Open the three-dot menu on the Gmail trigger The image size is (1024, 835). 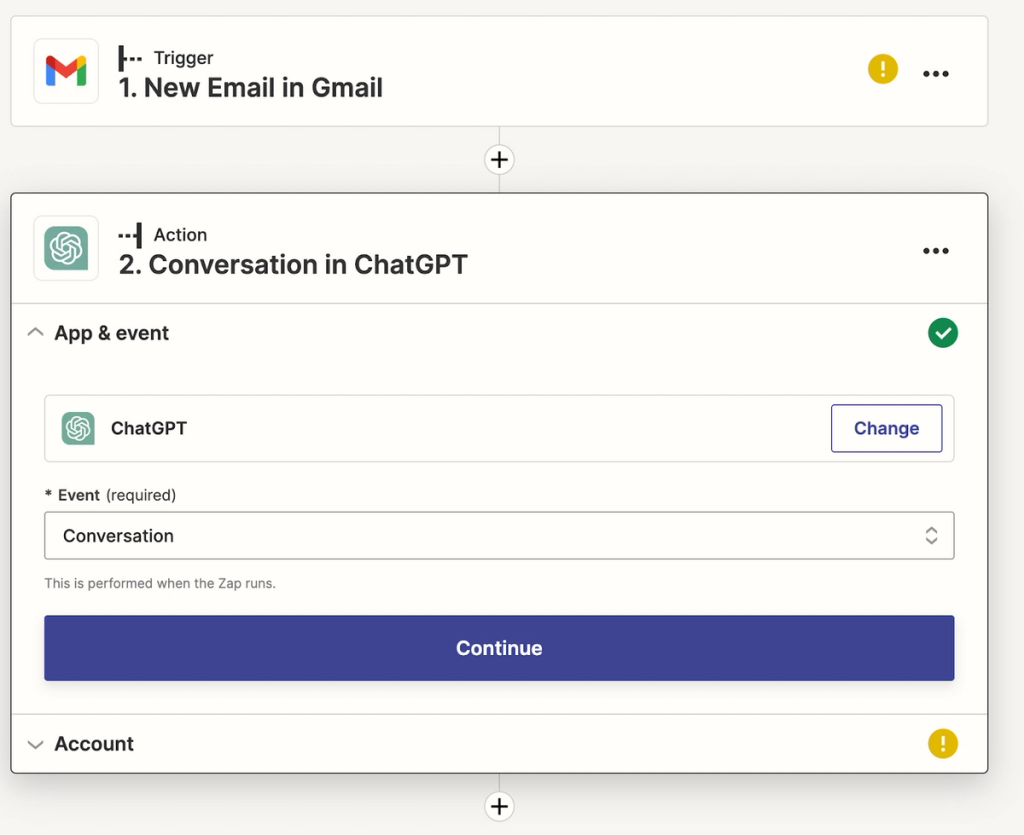click(x=935, y=73)
